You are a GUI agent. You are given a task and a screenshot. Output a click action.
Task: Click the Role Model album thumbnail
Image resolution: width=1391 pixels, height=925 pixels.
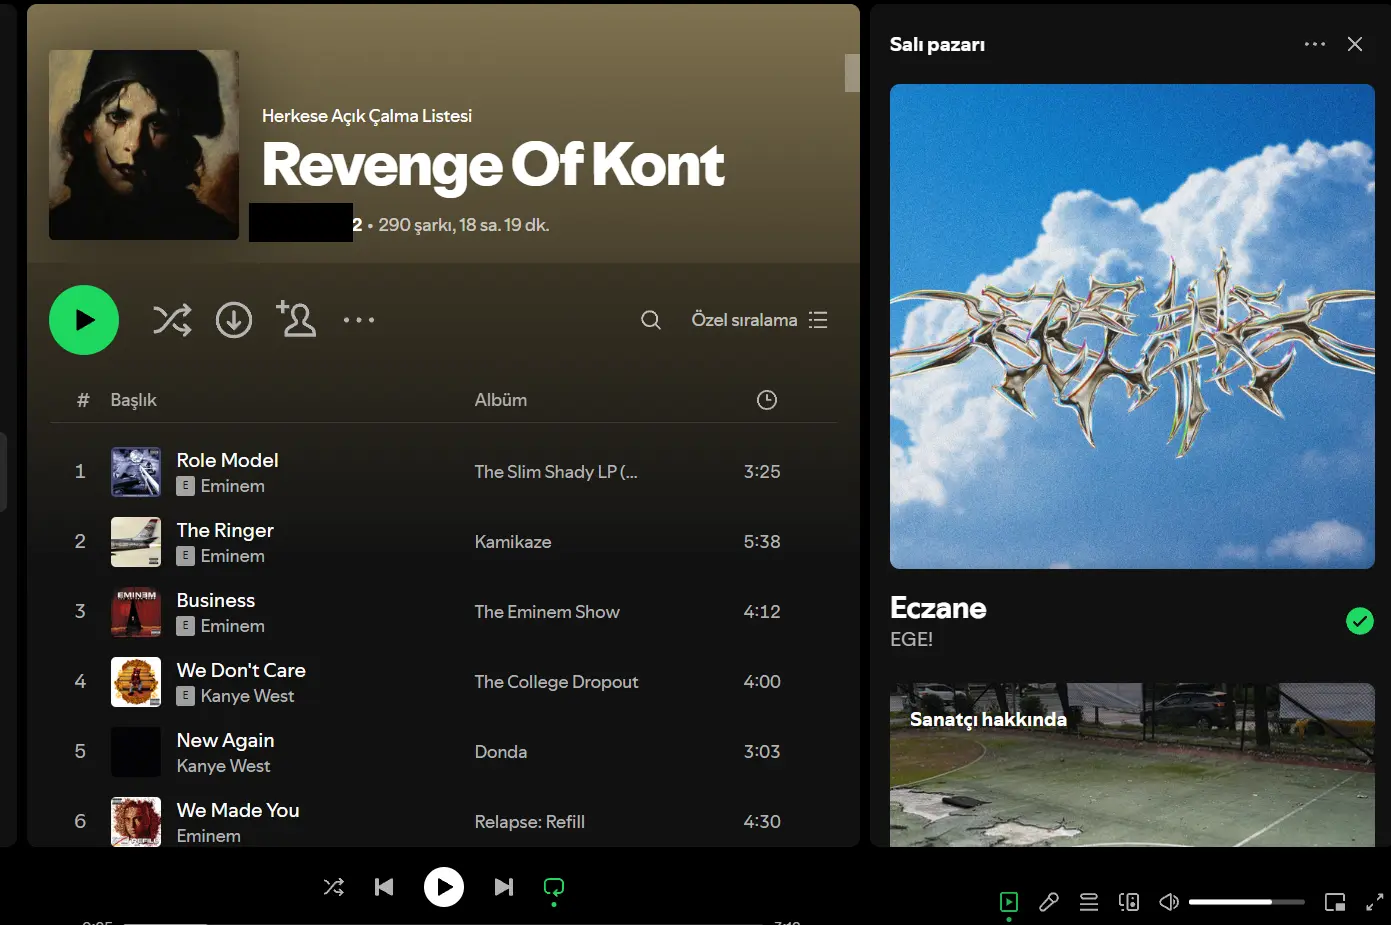[x=136, y=472]
